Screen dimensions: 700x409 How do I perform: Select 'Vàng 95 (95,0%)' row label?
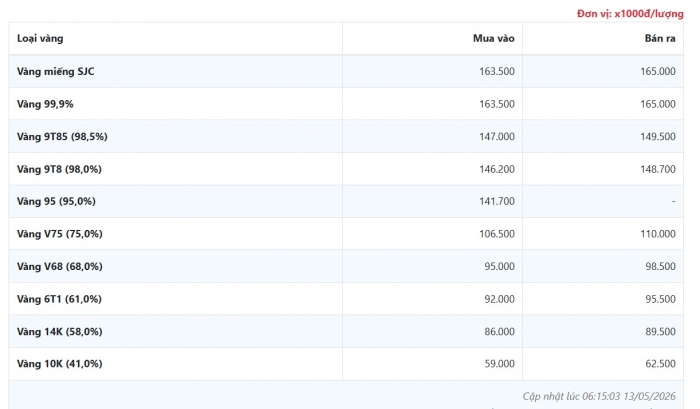(56, 201)
